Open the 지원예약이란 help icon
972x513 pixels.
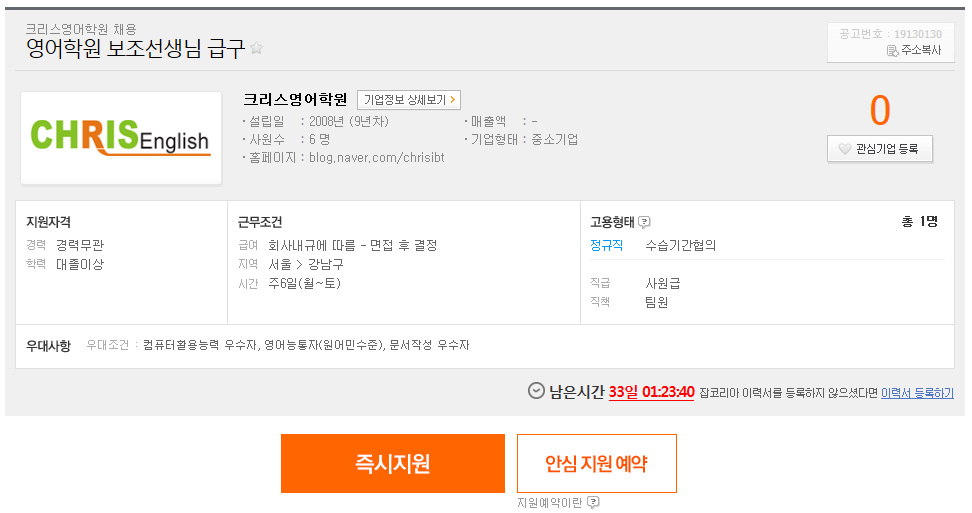(x=593, y=502)
